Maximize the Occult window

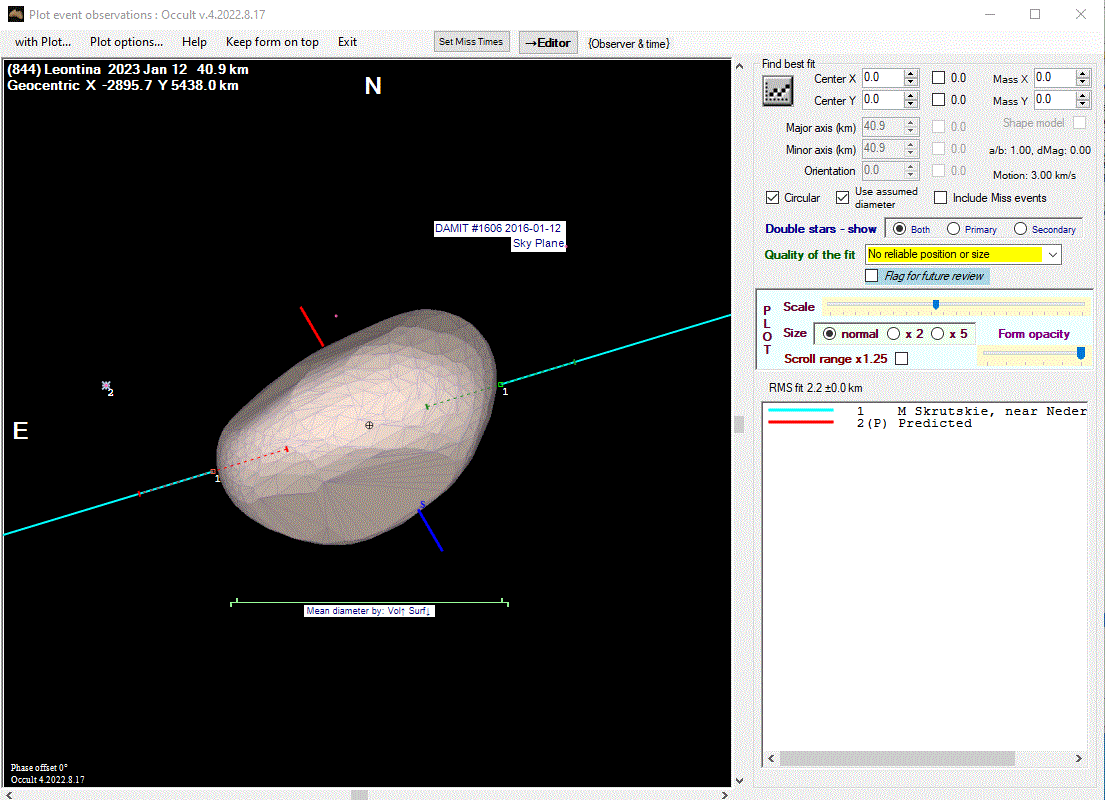pos(1035,14)
